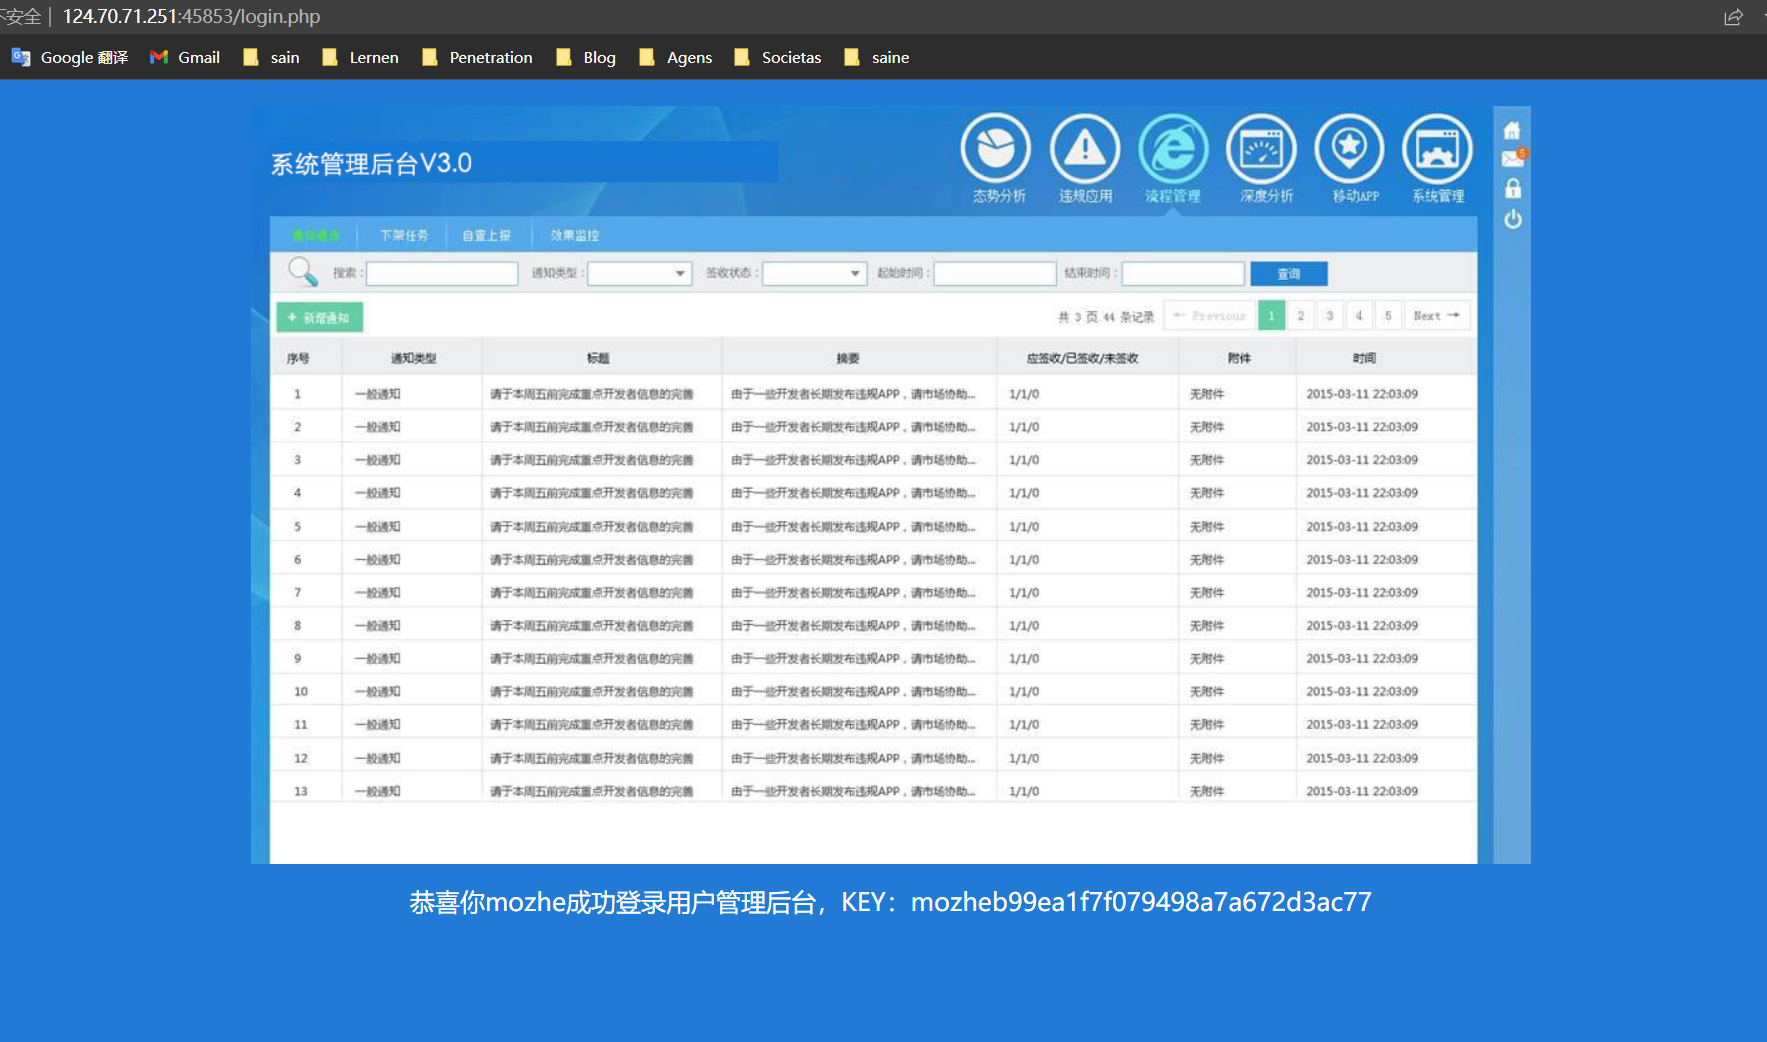Open the mail icon with notification badge
This screenshot has height=1042, width=1767.
[1514, 158]
